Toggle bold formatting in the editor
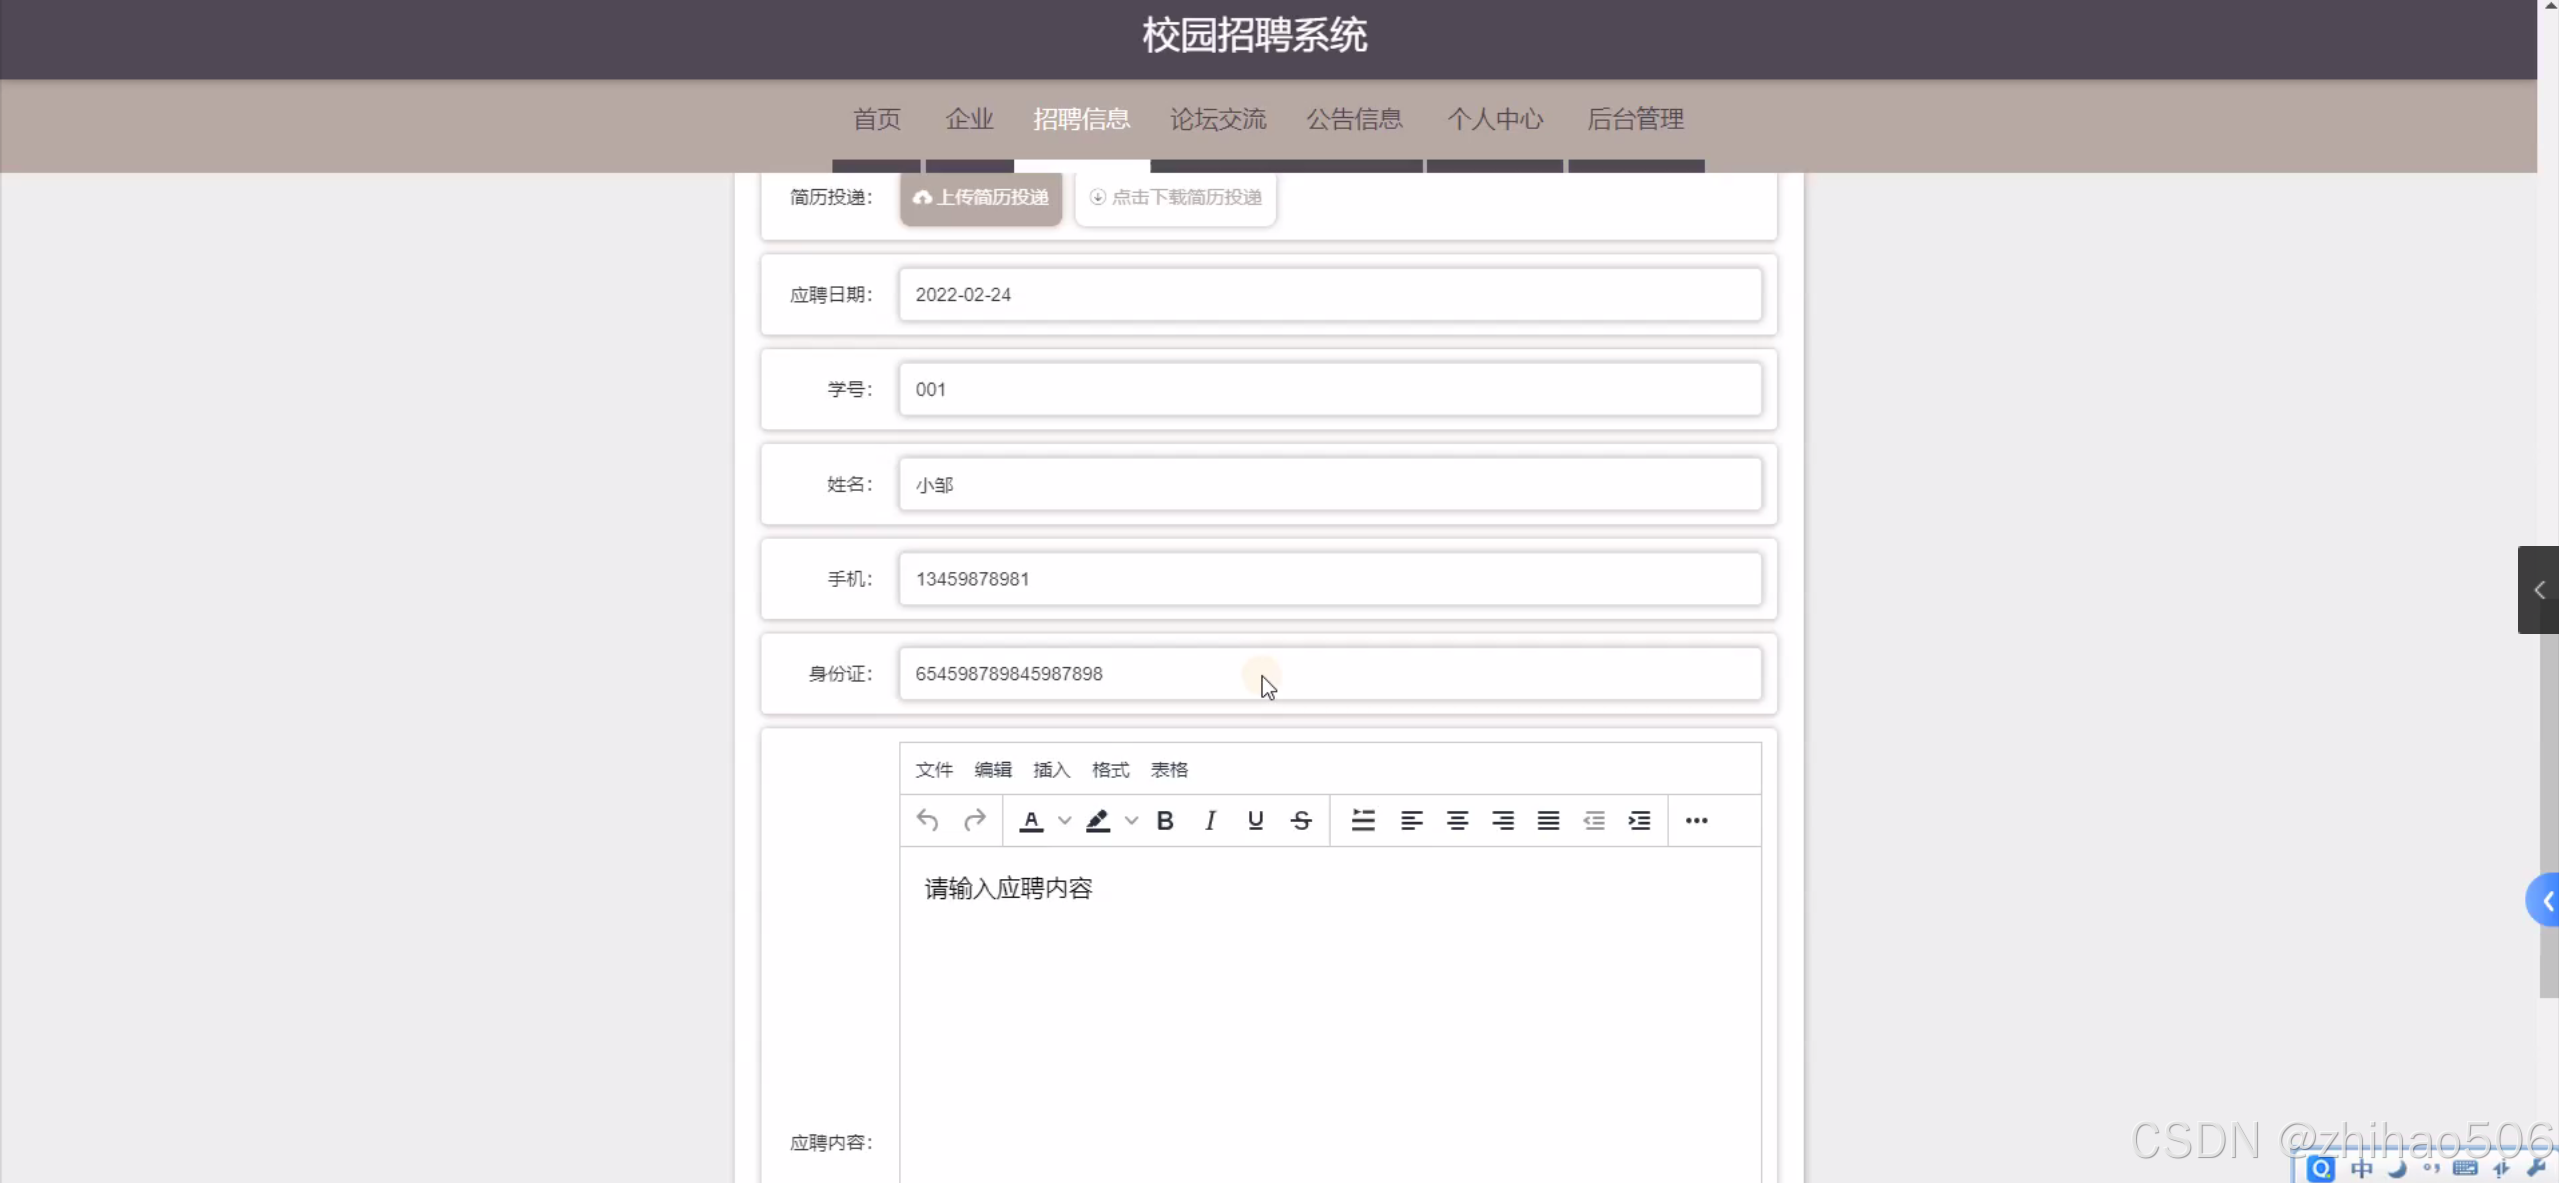Viewport: 2559px width, 1183px height. click(1164, 820)
